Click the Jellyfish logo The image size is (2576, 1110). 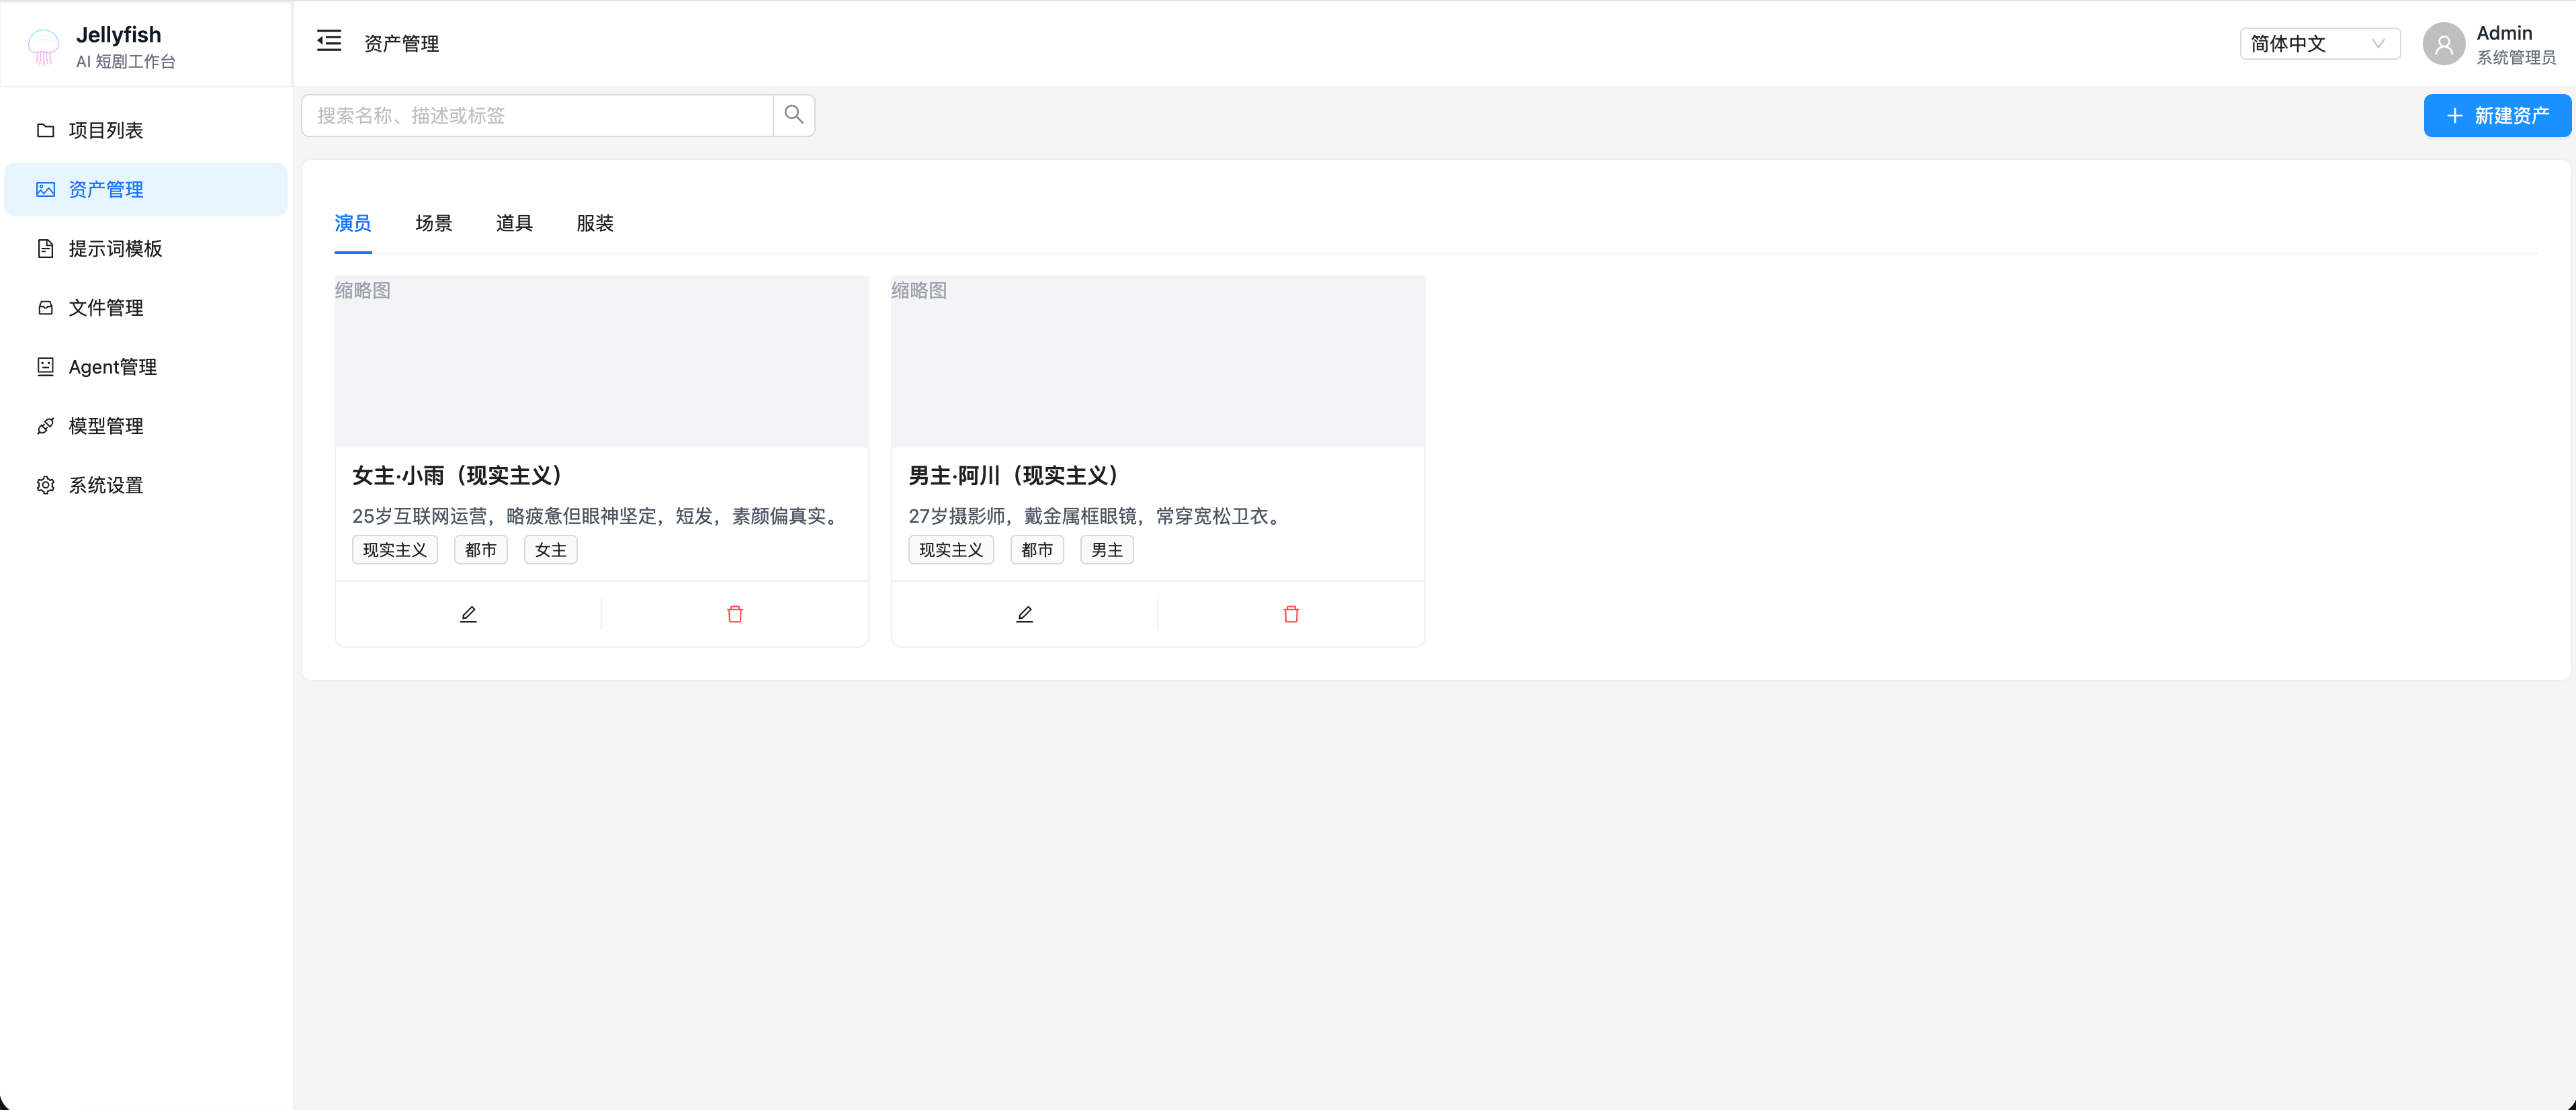(44, 44)
